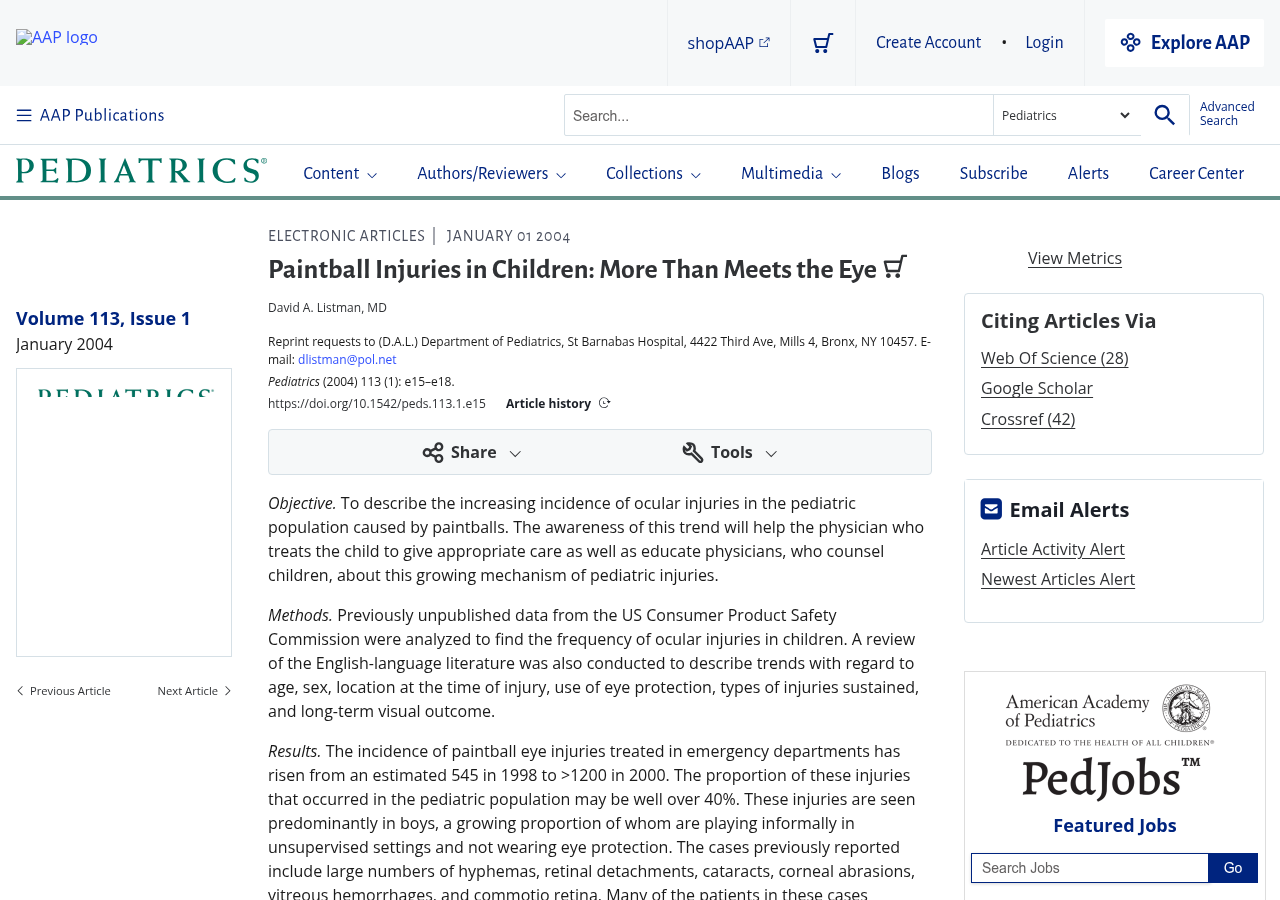Click author David A. Listman, MD
1280x900 pixels.
coord(327,308)
